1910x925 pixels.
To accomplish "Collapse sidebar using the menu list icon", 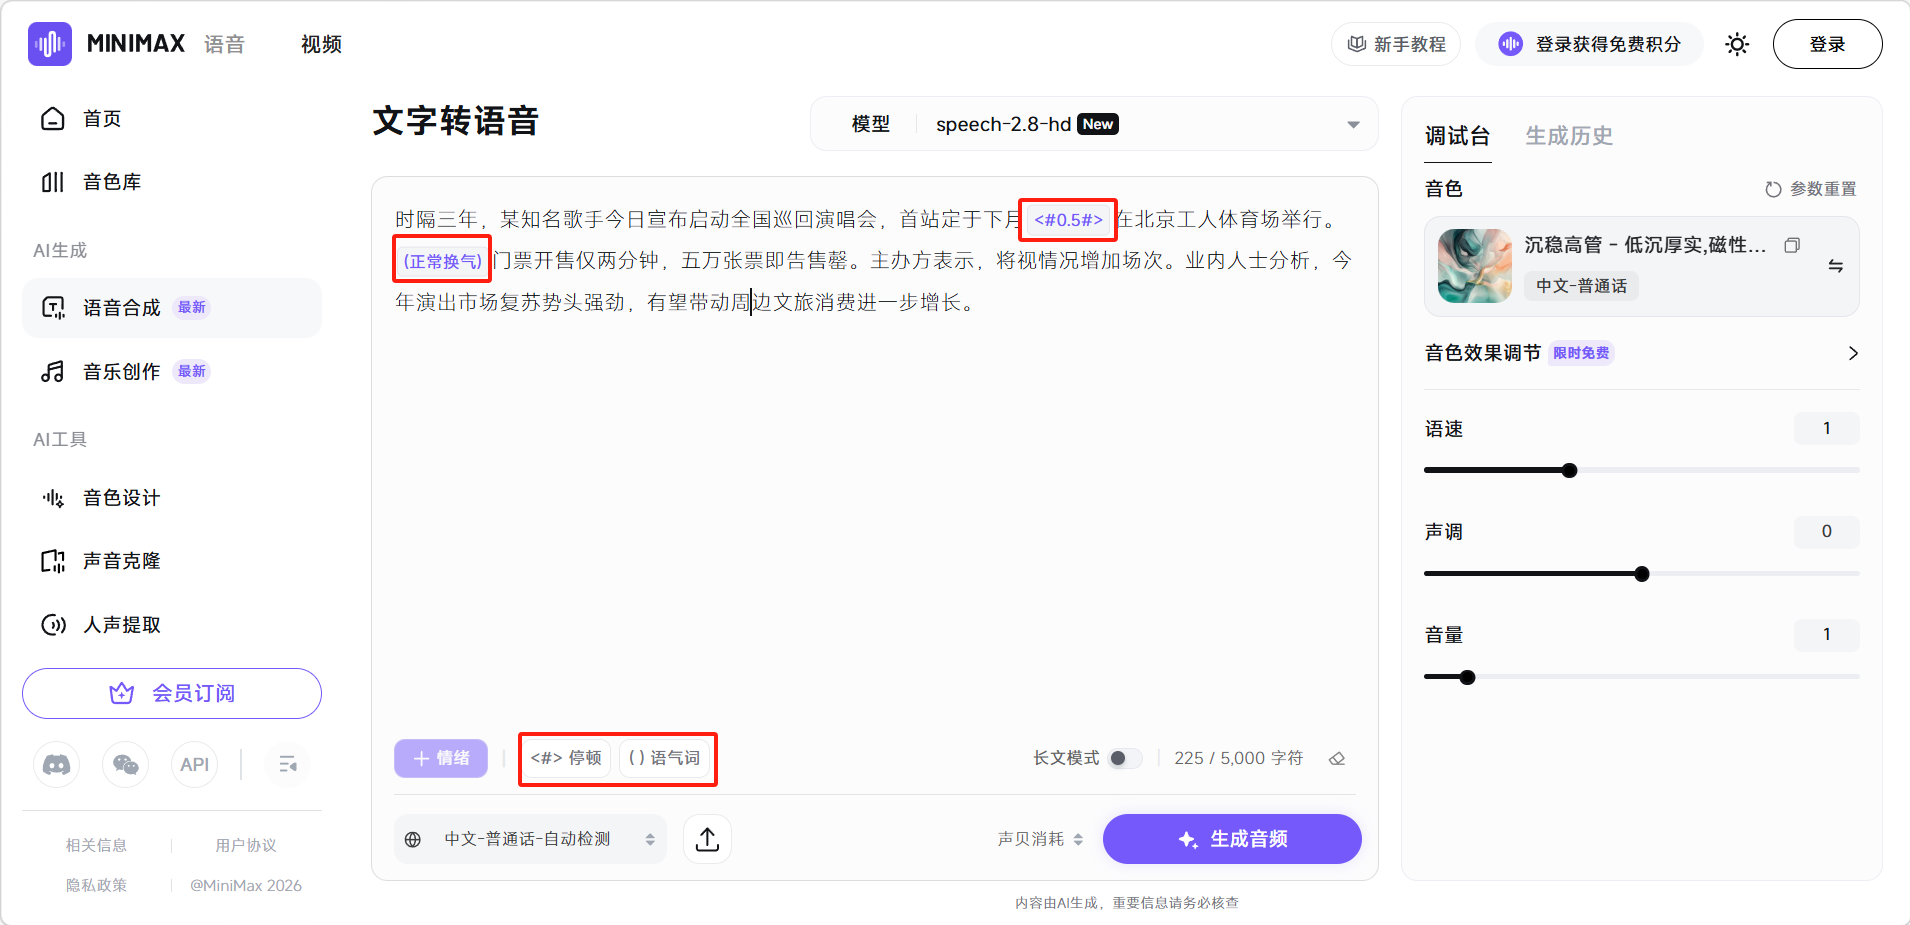I will 288,765.
